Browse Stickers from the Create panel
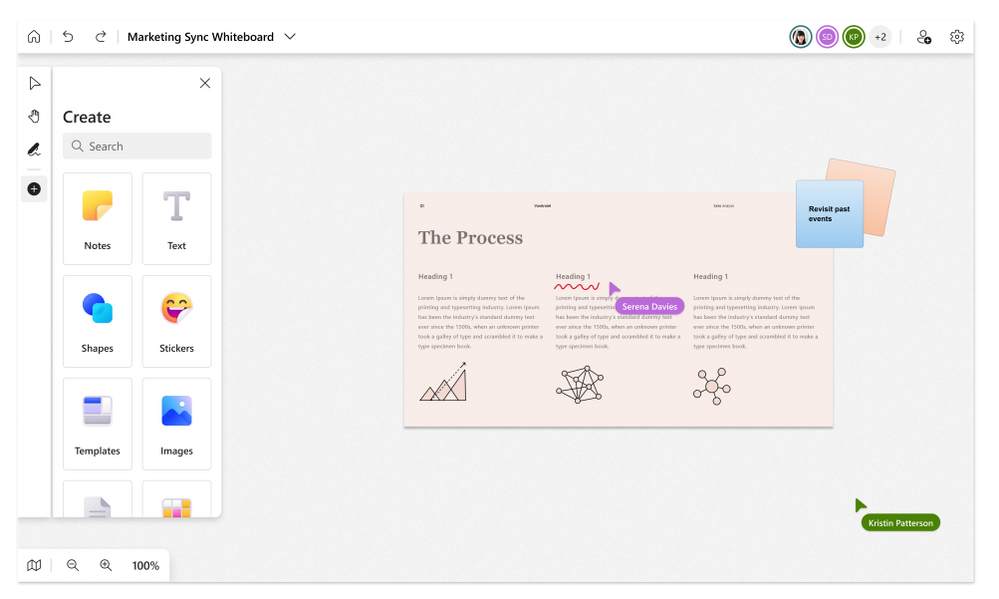 pyautogui.click(x=176, y=321)
